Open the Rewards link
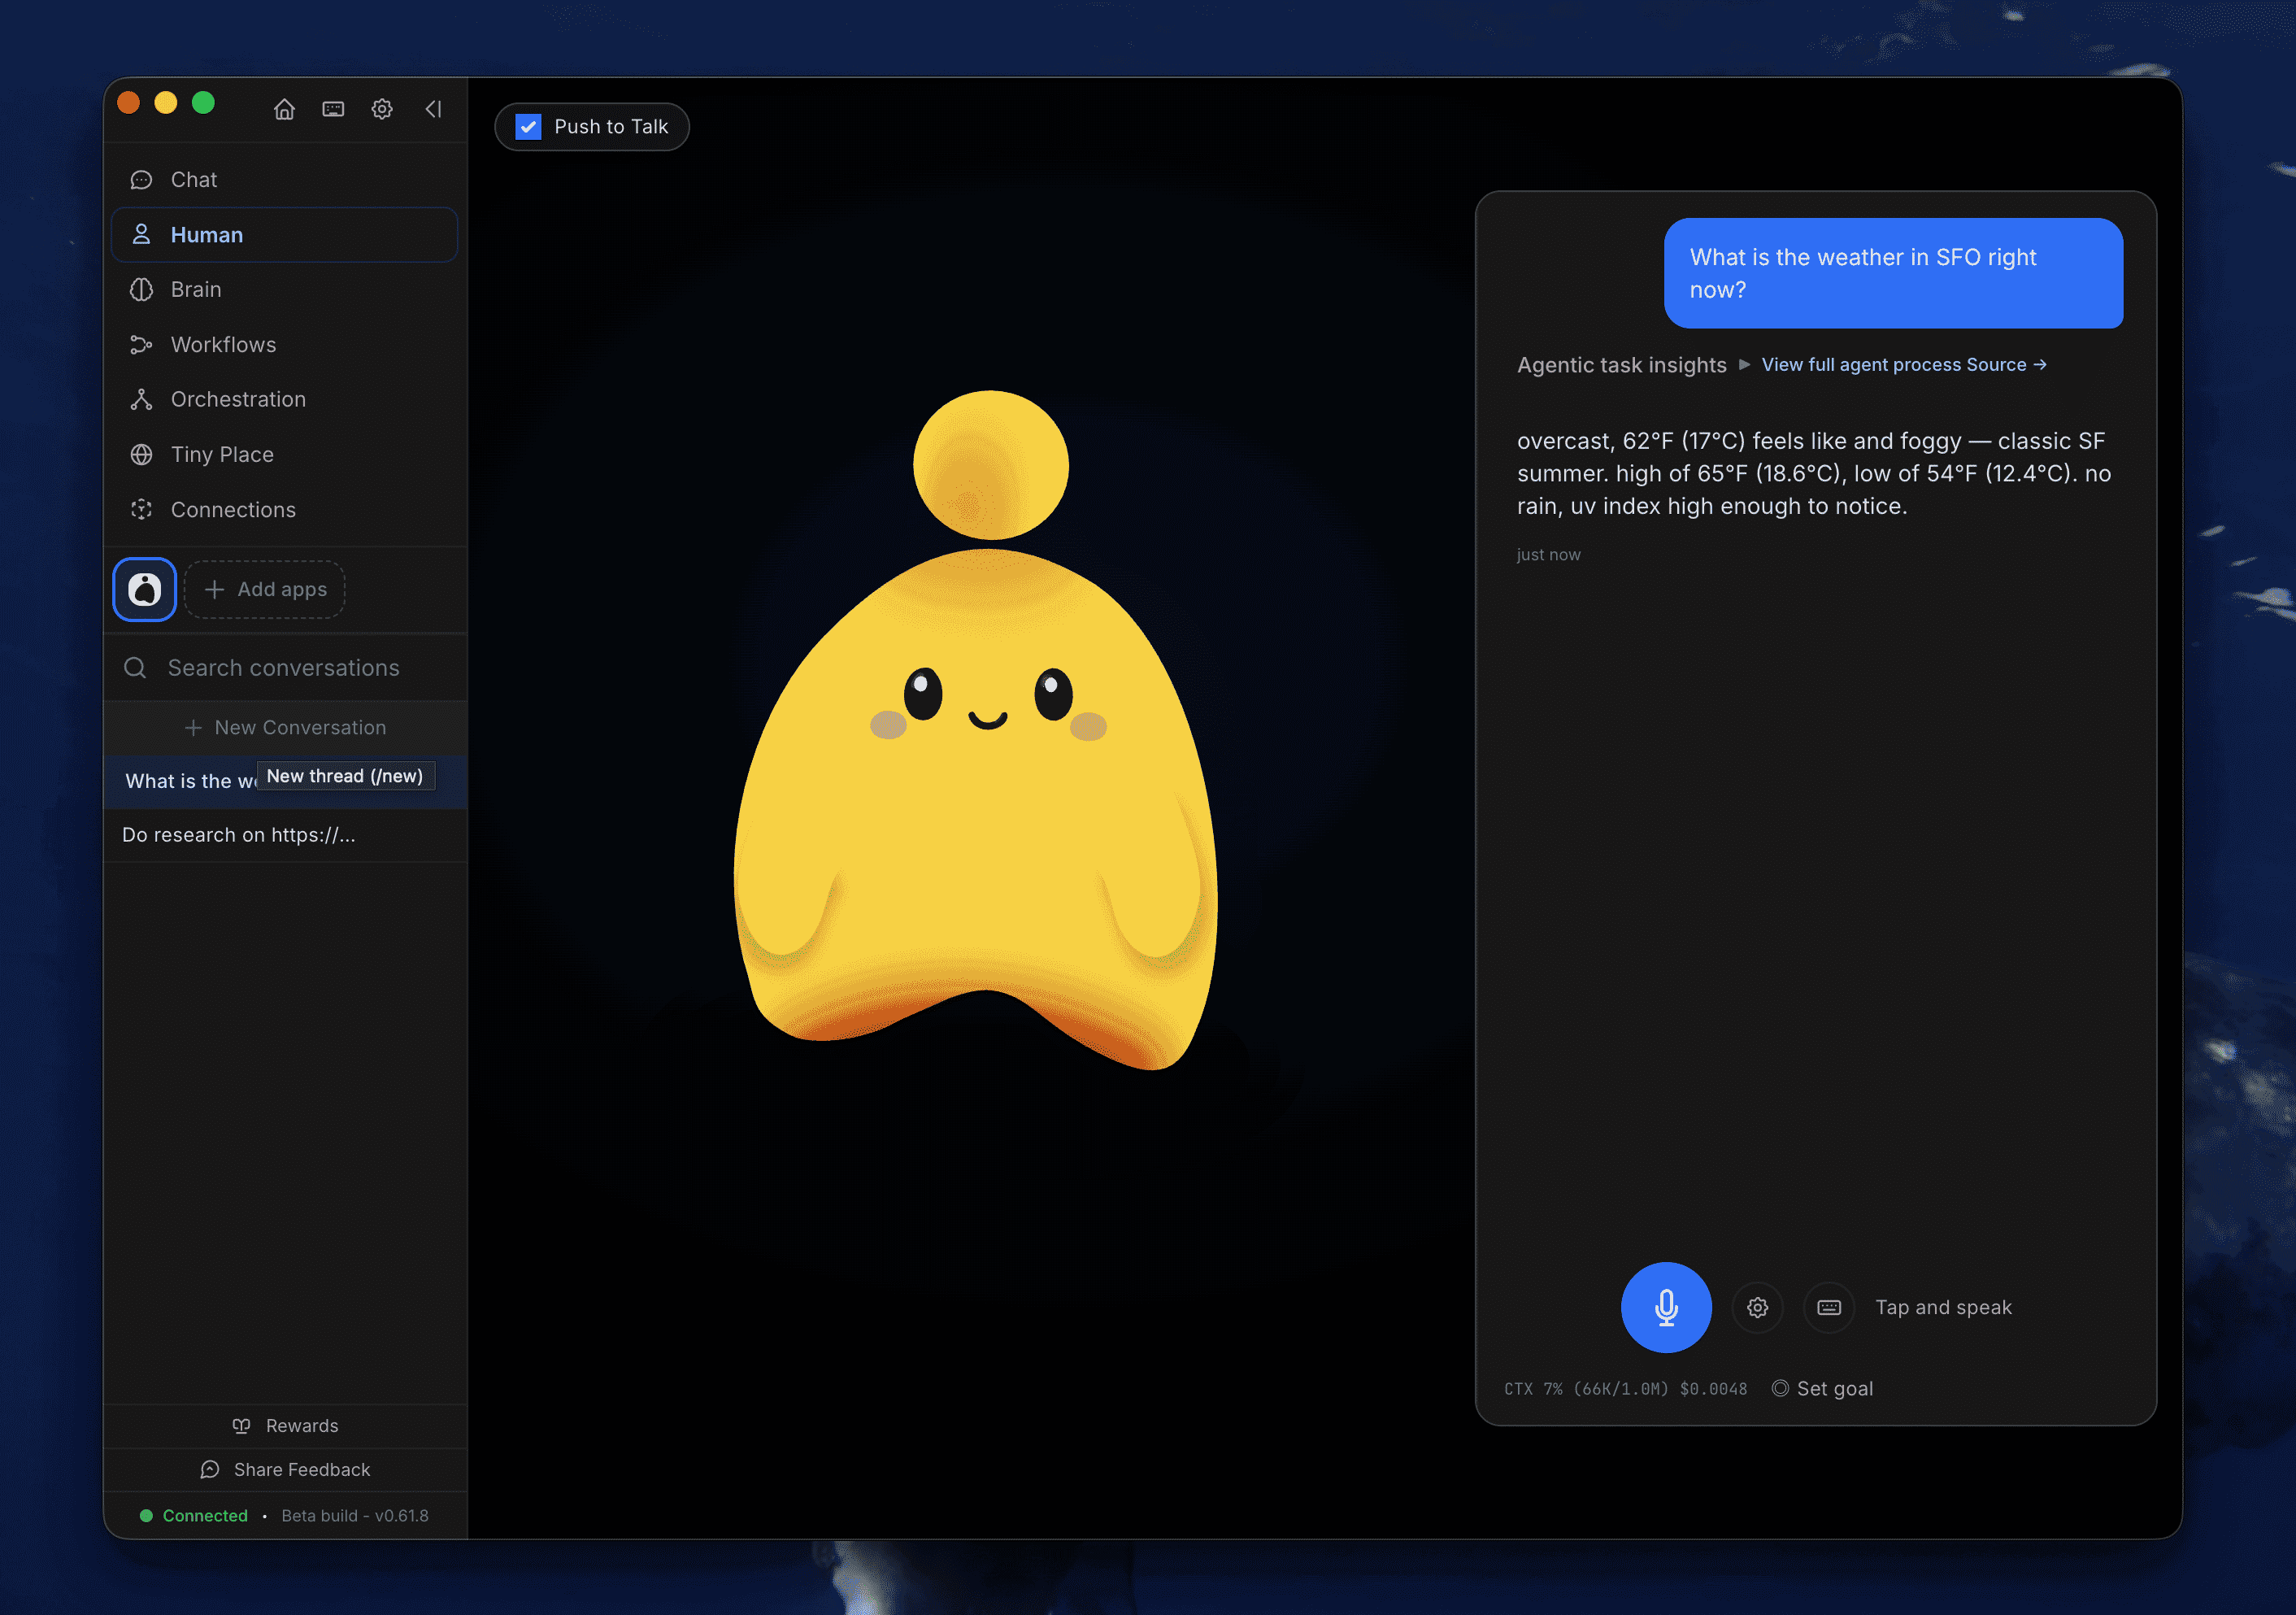 286,1426
